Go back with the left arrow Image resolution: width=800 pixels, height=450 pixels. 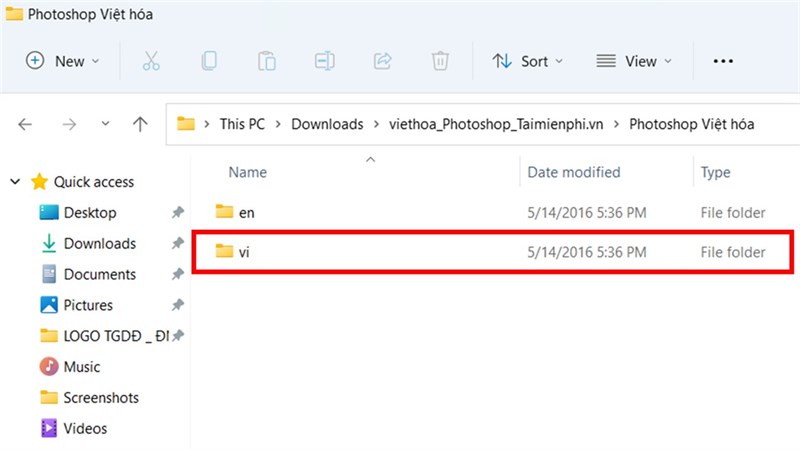(x=25, y=124)
